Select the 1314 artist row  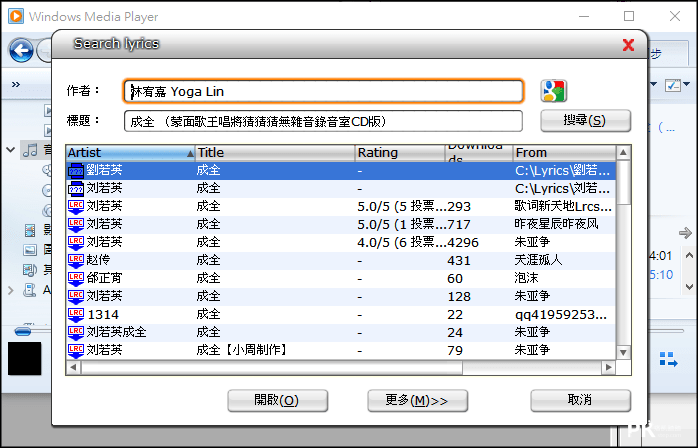(x=341, y=315)
